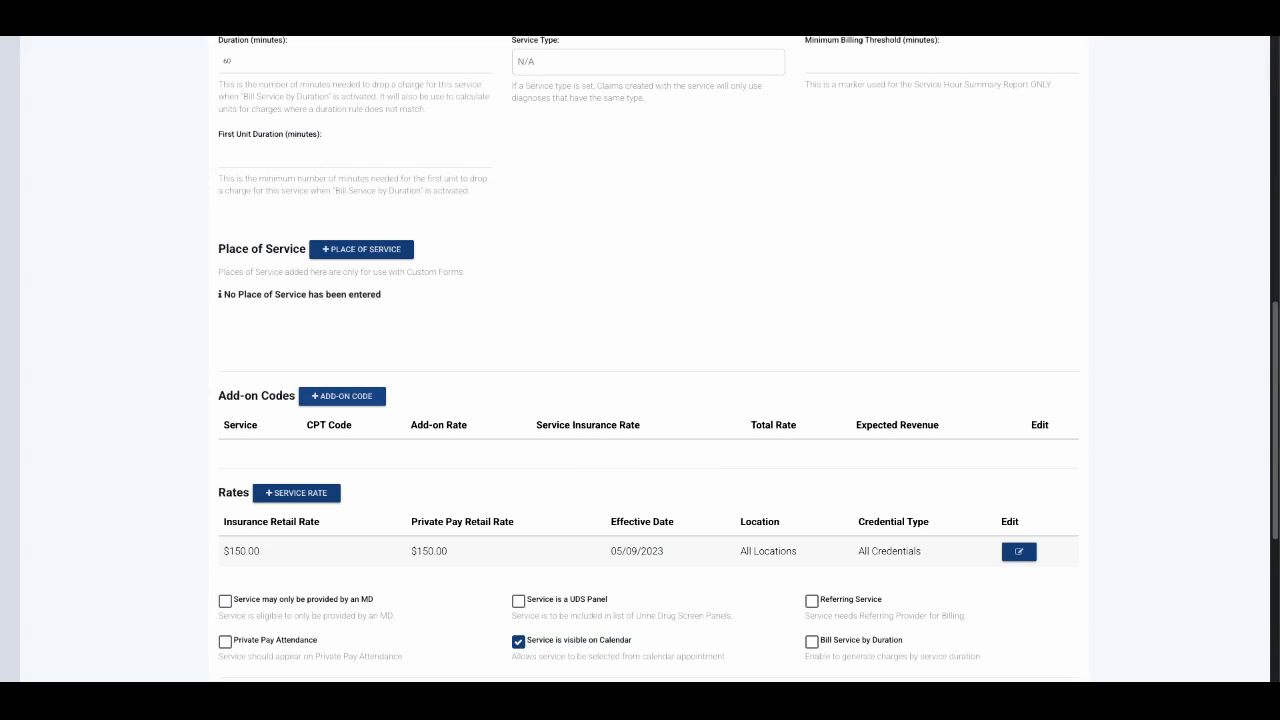This screenshot has width=1280, height=720.
Task: Enable Bill Service by Duration
Action: (x=811, y=641)
